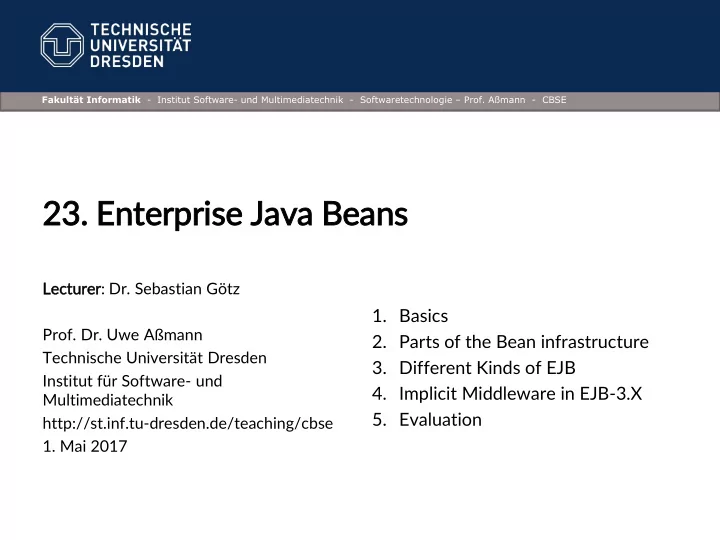Select outline item '5. Evaluation'

click(x=427, y=420)
